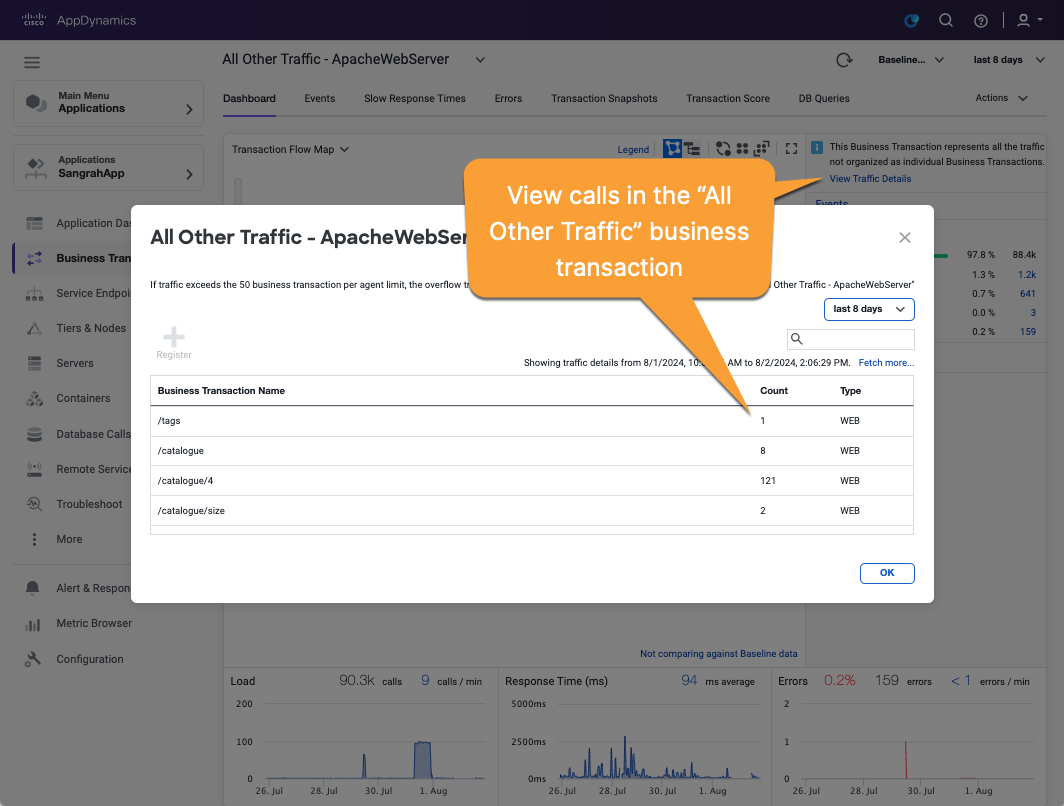The image size is (1064, 806).
Task: Click the refresh icon near Baseline
Action: (x=843, y=60)
